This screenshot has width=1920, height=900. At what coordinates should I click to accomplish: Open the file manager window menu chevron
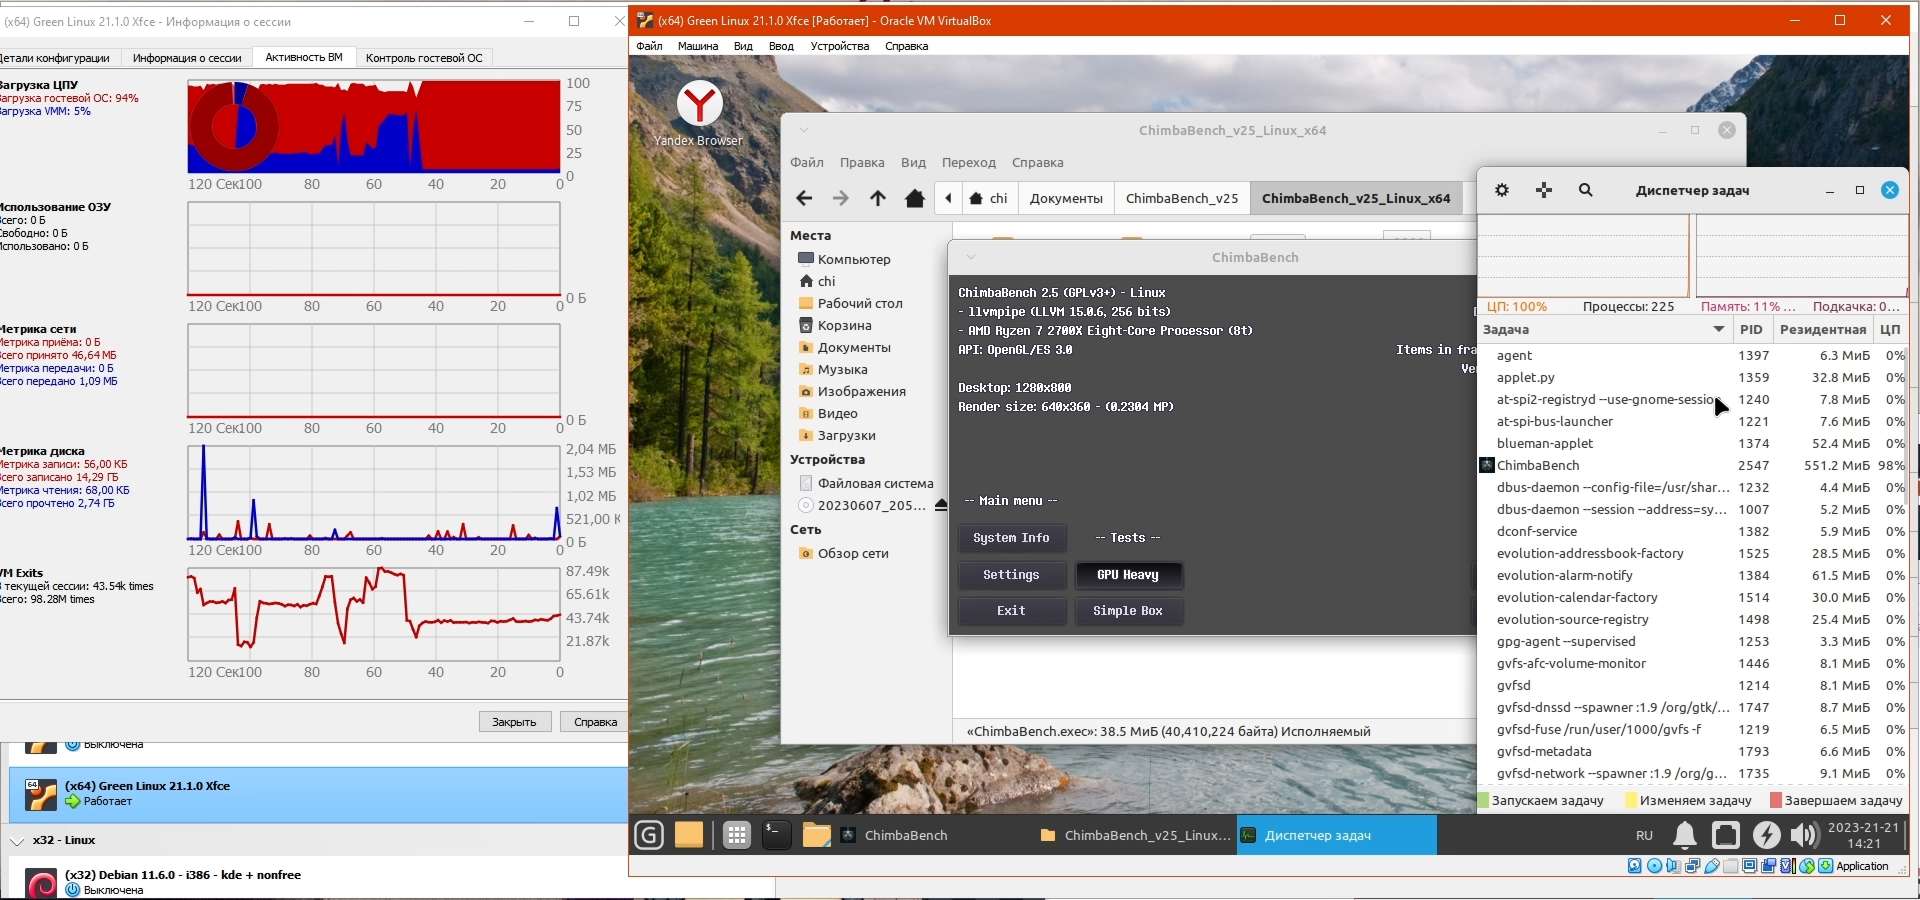tap(803, 130)
